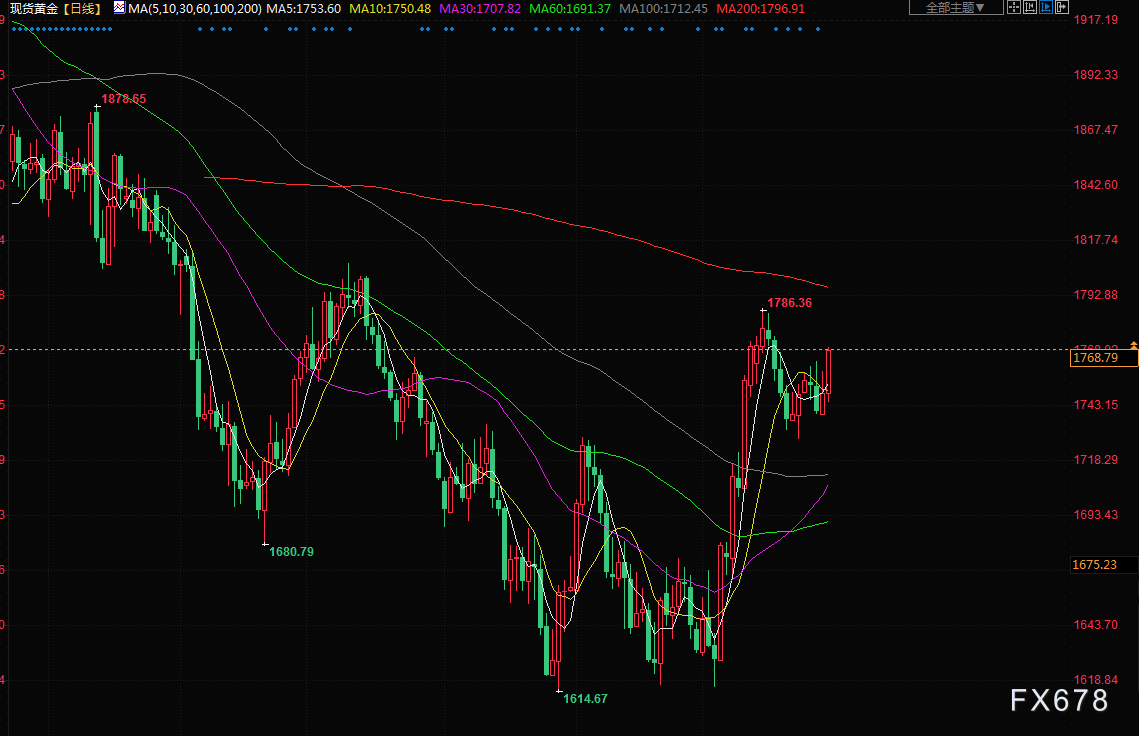Toggle the highlighted blue axis play icon
Screen dimensions: 1139x736
(1046, 7)
